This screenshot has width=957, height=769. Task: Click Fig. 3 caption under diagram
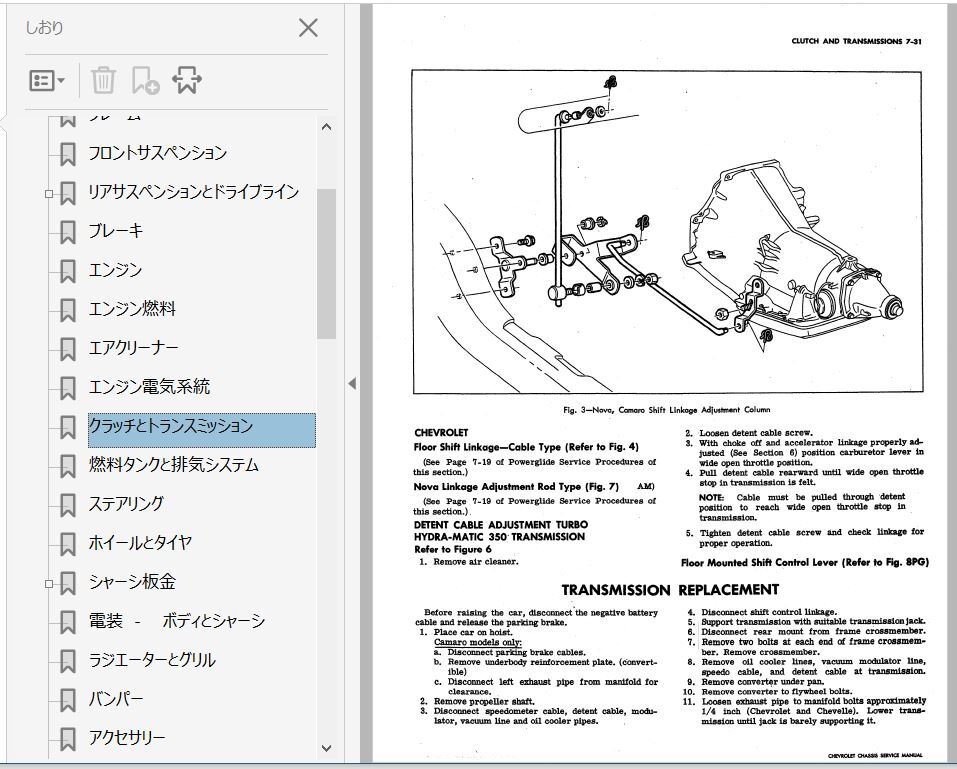click(666, 410)
